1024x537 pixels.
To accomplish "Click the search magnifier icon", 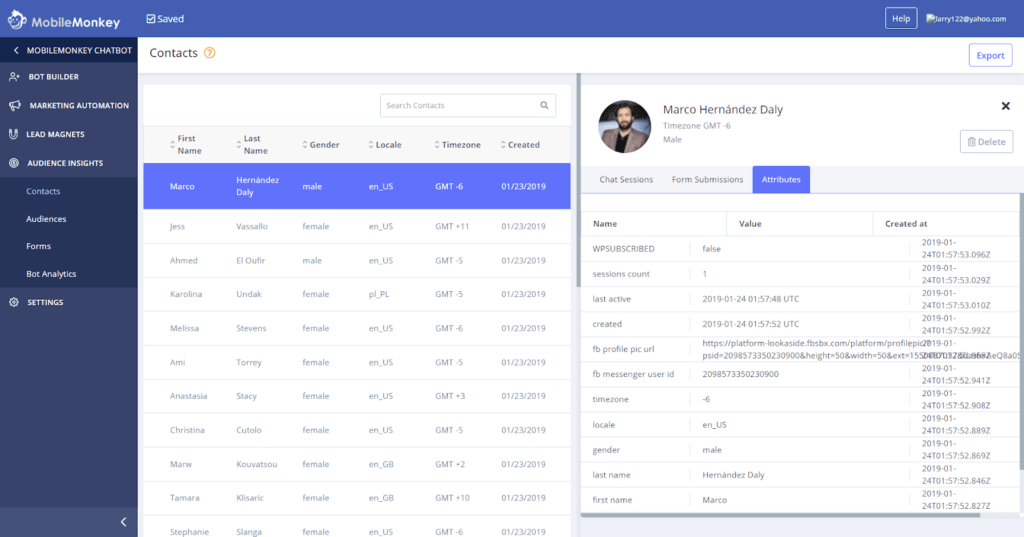I will pyautogui.click(x=544, y=105).
